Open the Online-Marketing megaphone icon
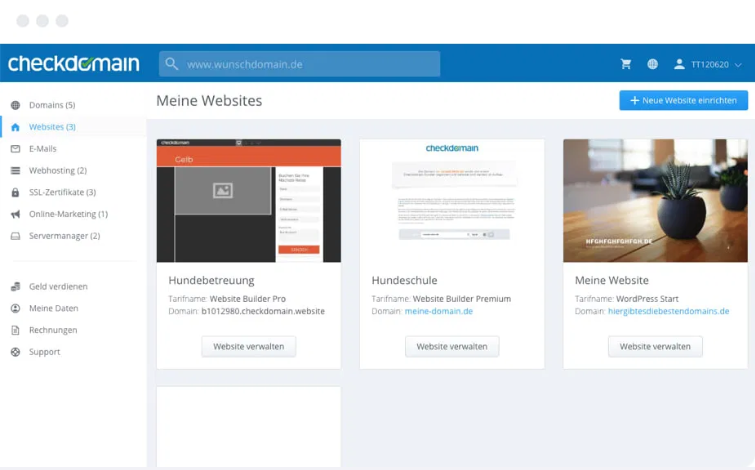The height and width of the screenshot is (470, 755). click(15, 214)
